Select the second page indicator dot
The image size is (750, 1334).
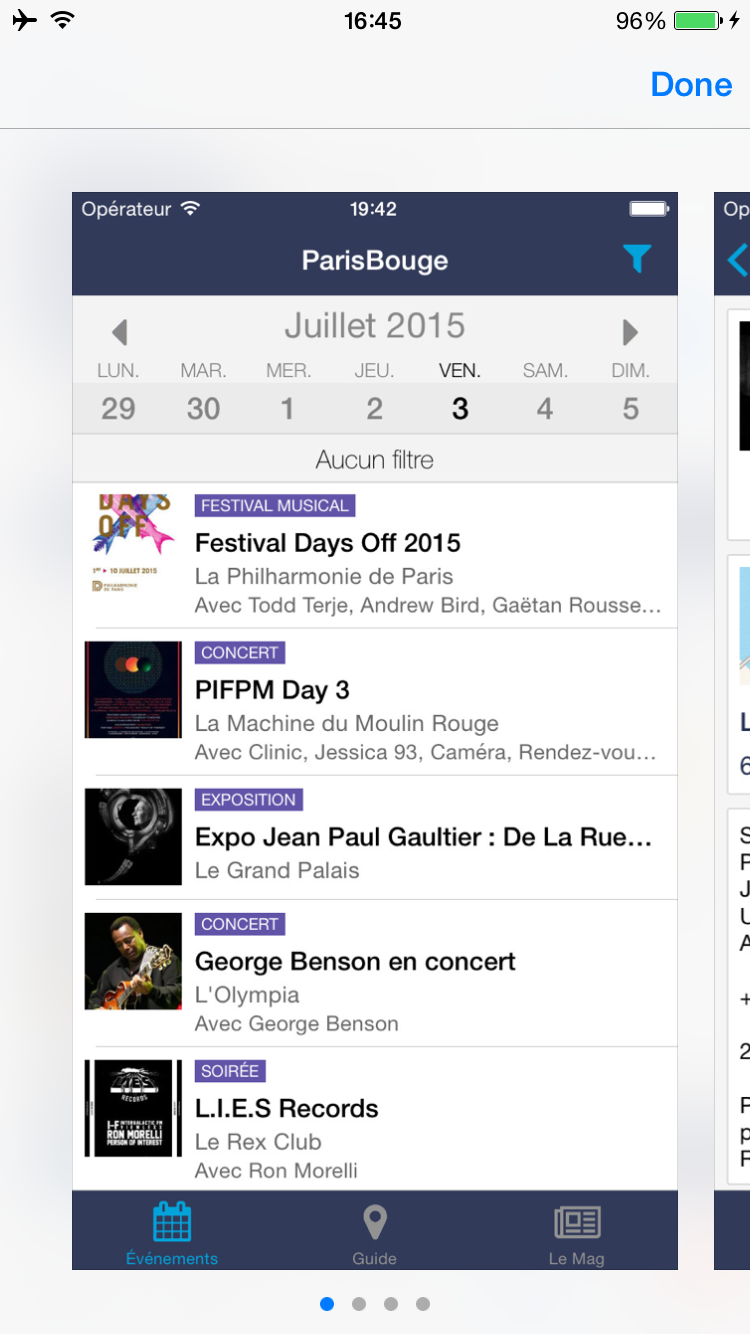click(359, 1303)
